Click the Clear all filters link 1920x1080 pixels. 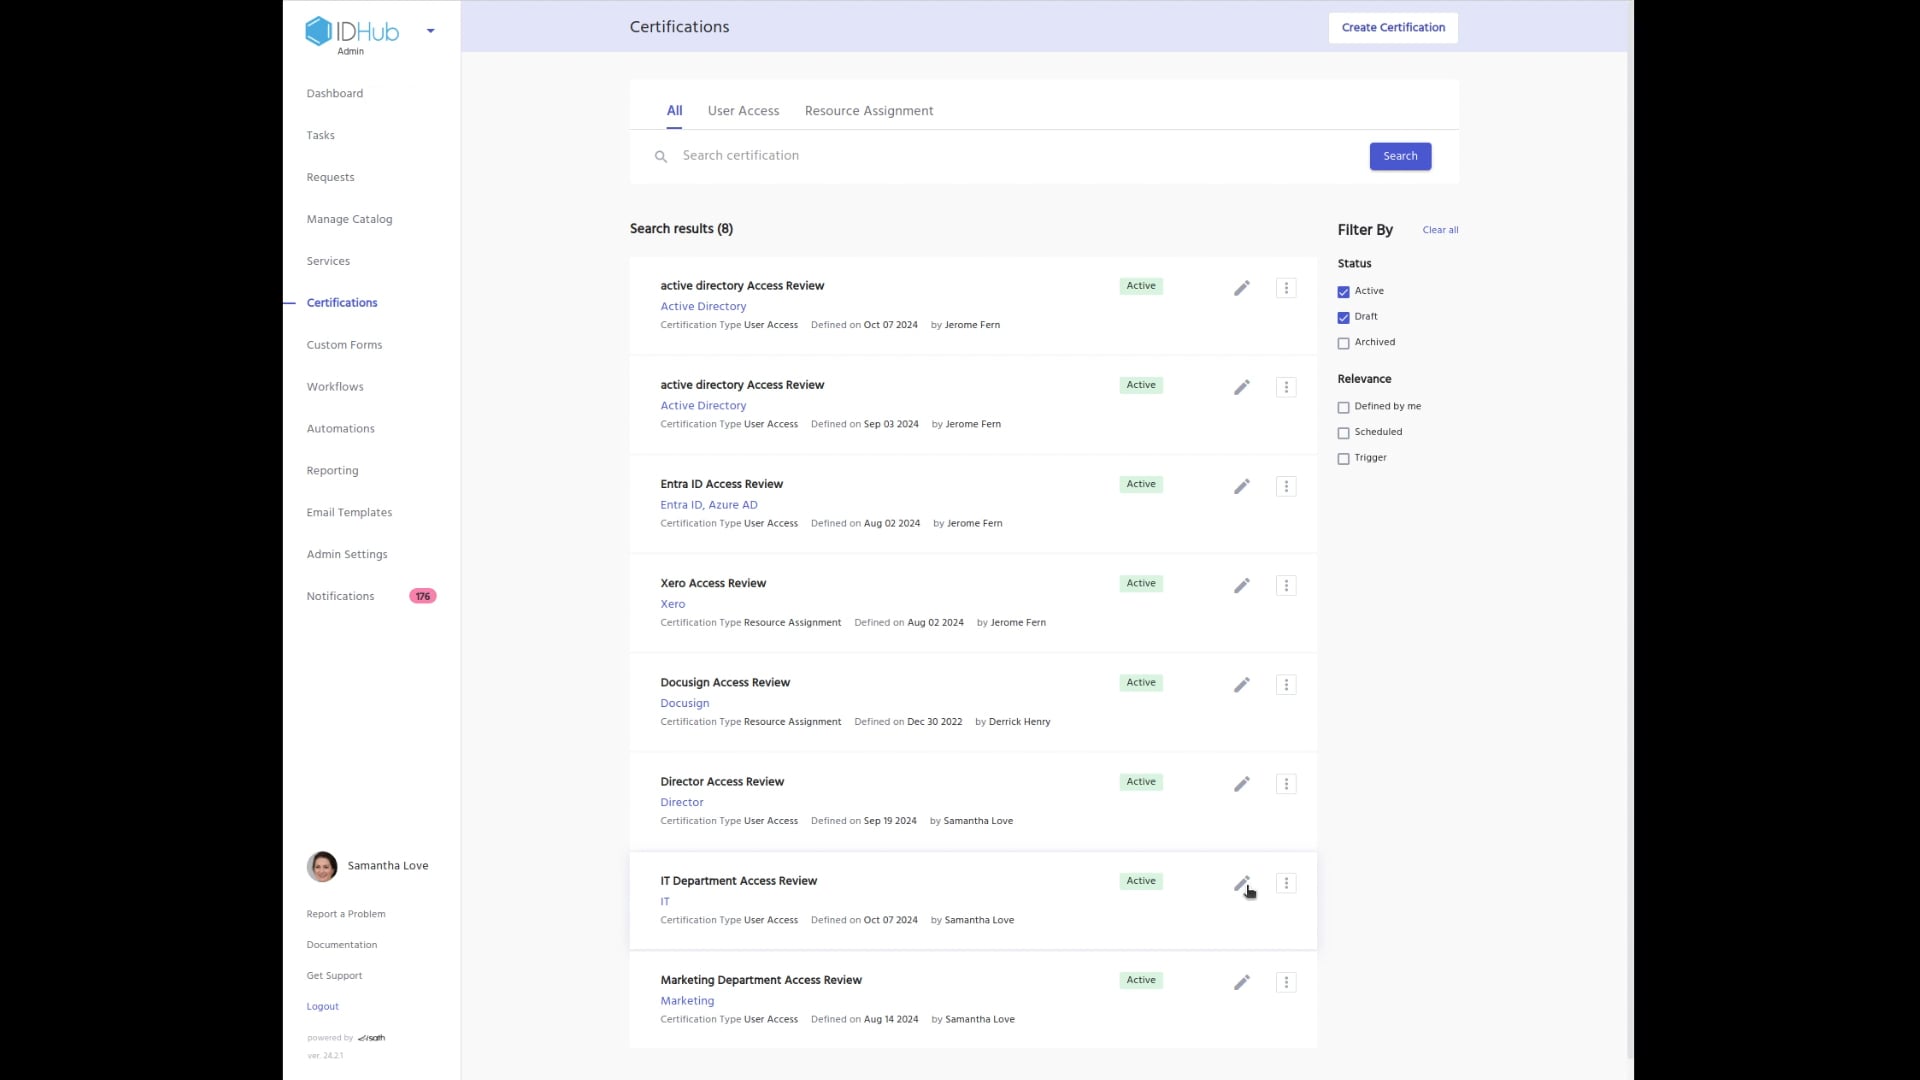coord(1441,229)
